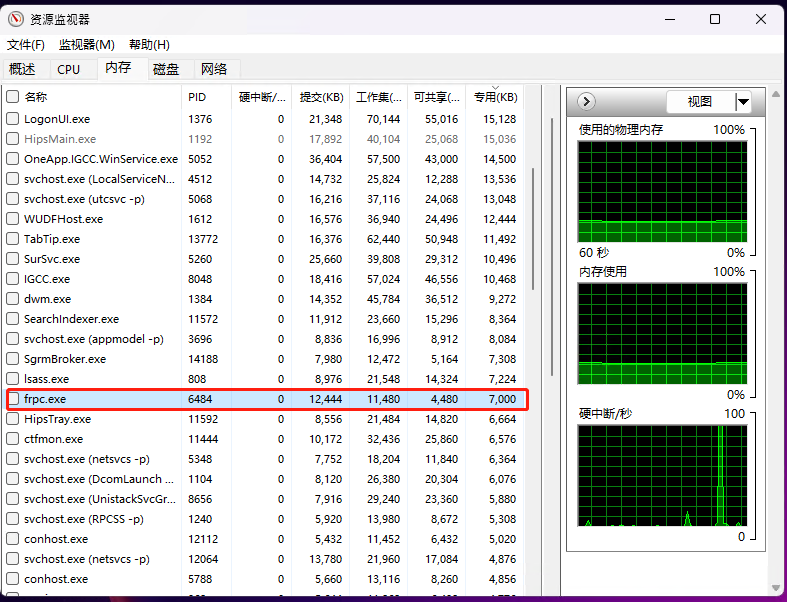Image resolution: width=787 pixels, height=602 pixels.
Task: Tick the select-all checkbox beside 名称
Action: click(13, 97)
